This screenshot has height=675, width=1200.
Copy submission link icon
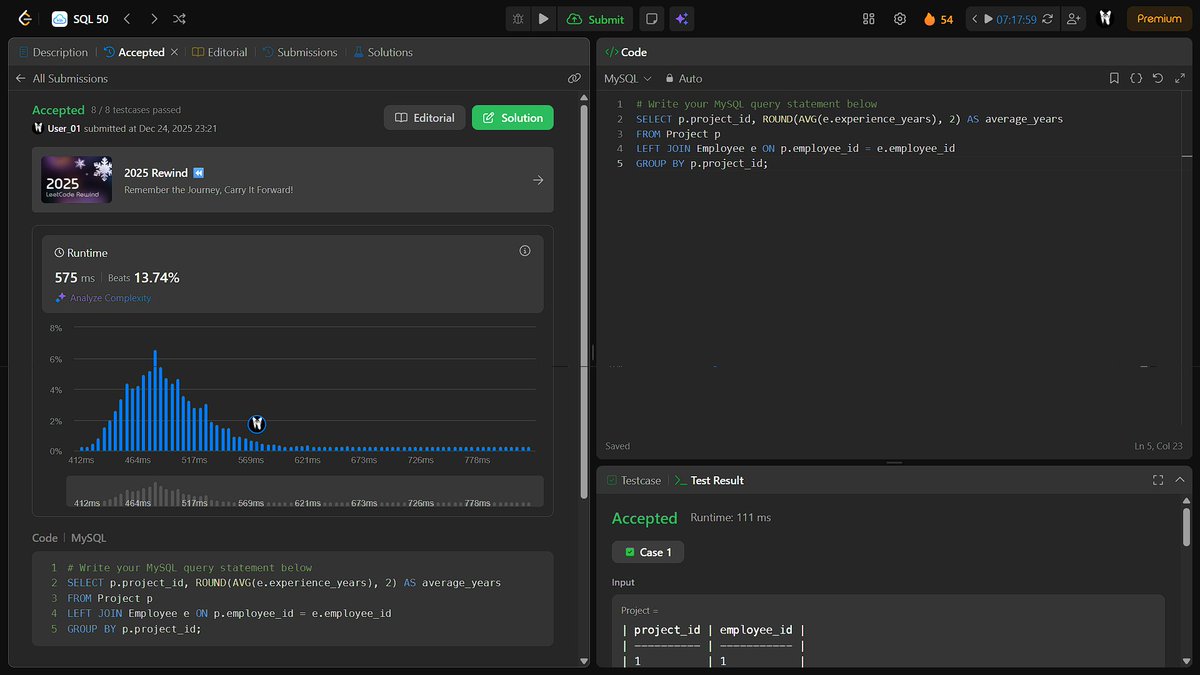coord(574,78)
